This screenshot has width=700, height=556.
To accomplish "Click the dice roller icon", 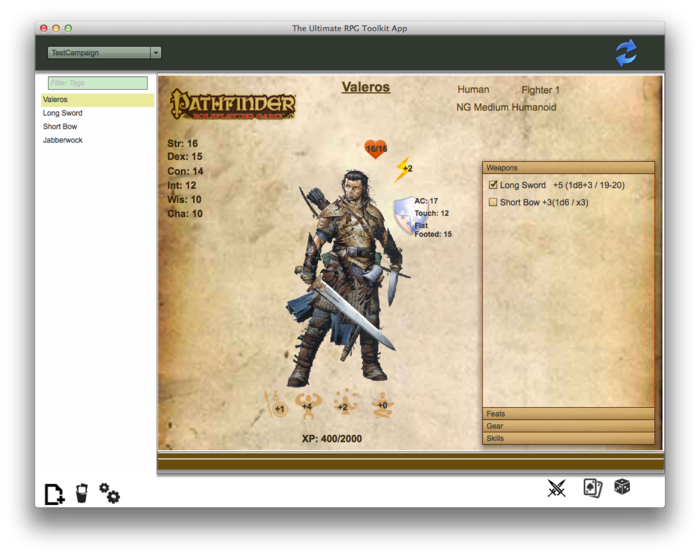I will (622, 486).
